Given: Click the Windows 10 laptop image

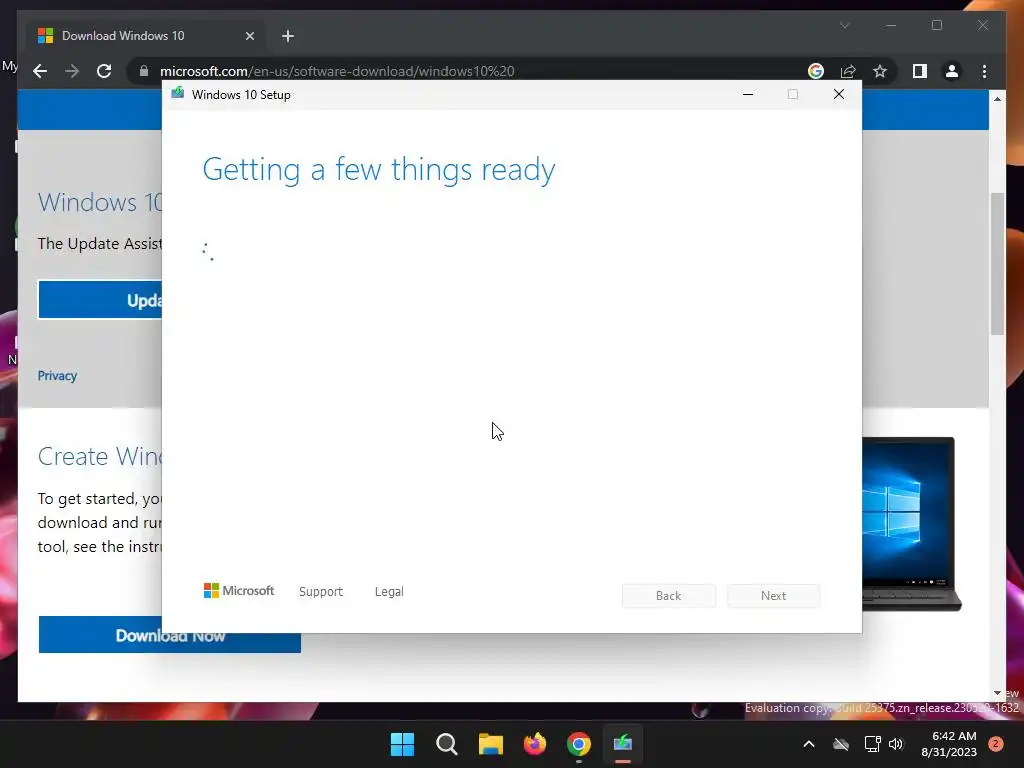Looking at the screenshot, I should [x=912, y=524].
